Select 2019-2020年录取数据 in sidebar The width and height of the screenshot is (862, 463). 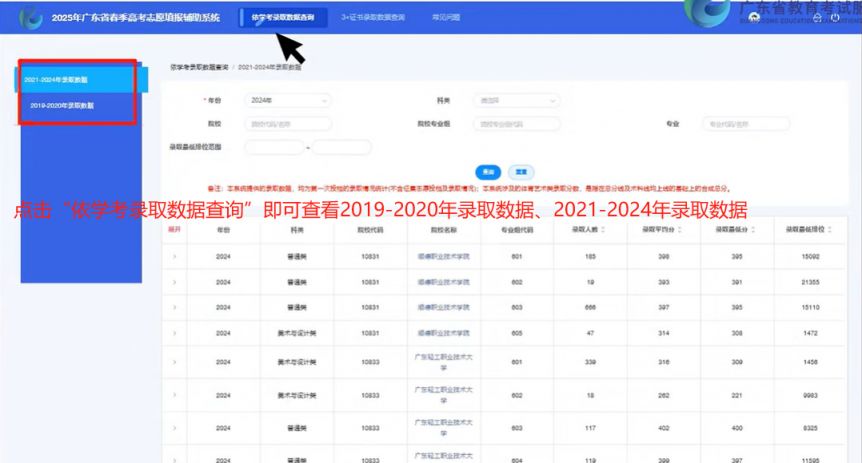(x=62, y=105)
